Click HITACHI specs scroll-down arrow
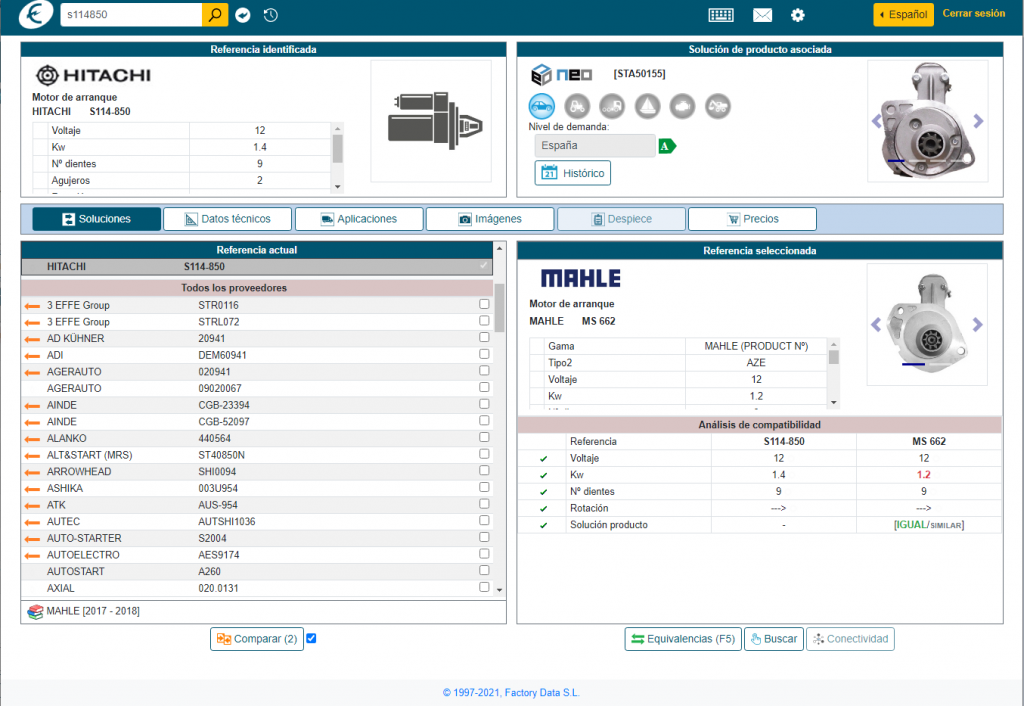 pyautogui.click(x=338, y=187)
